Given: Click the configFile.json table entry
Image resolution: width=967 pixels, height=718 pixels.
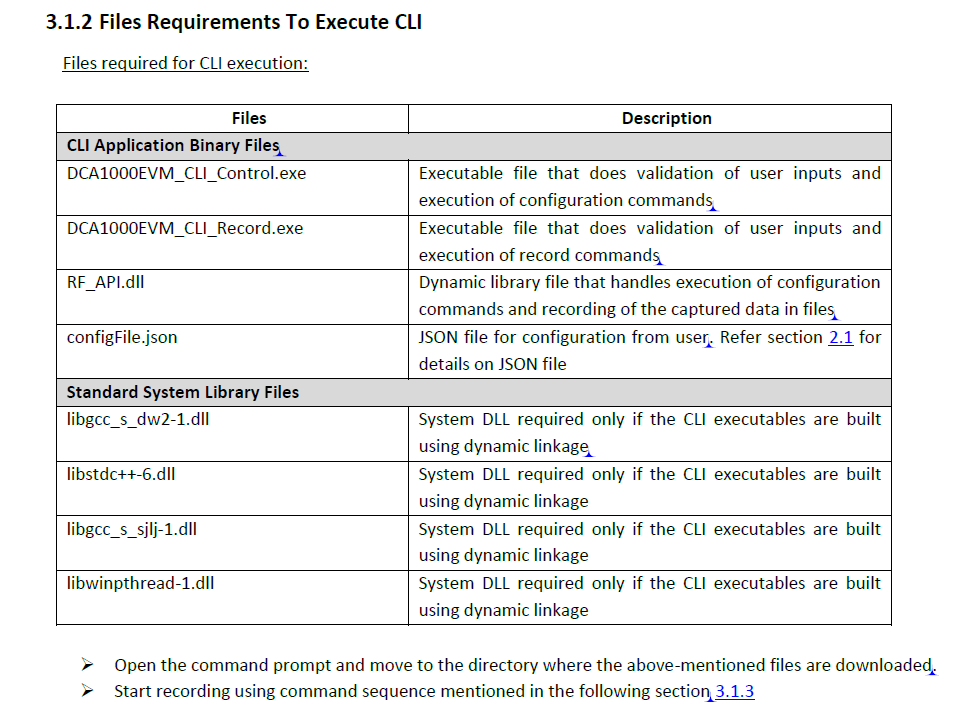Looking at the screenshot, I should [x=122, y=337].
